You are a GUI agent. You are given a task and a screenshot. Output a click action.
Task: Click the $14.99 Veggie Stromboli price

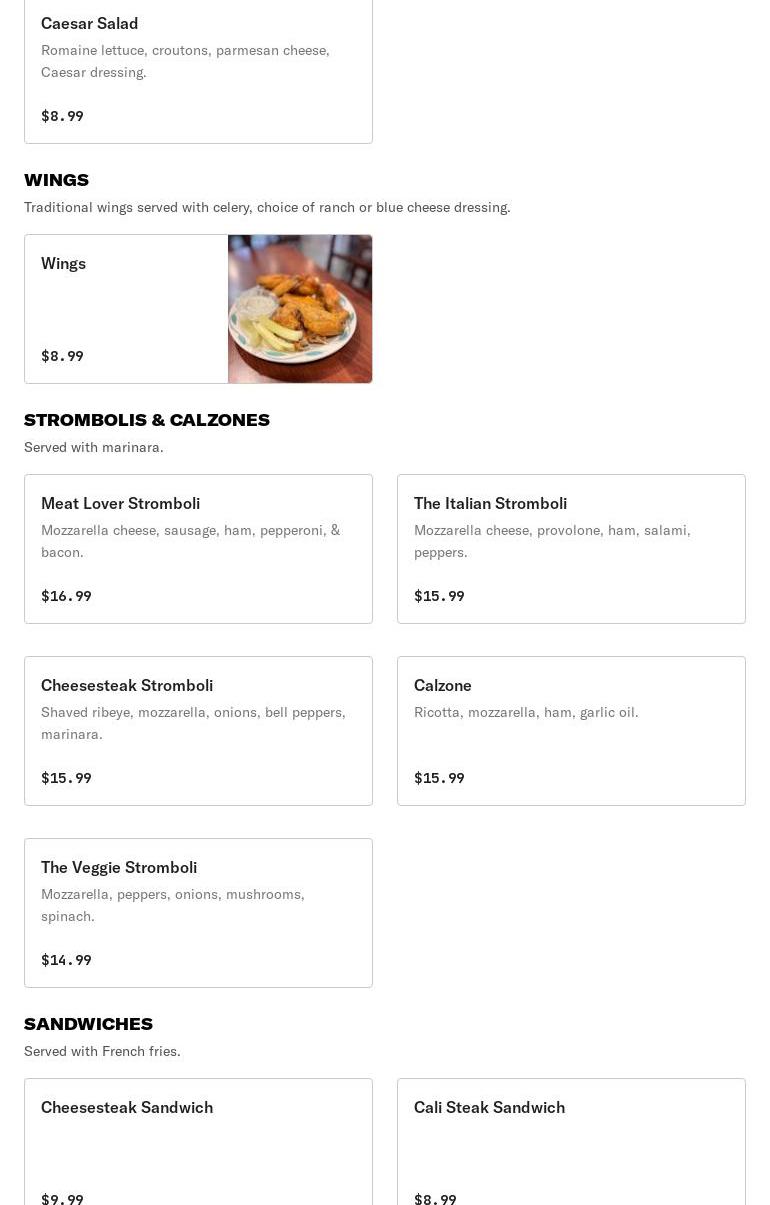66,960
